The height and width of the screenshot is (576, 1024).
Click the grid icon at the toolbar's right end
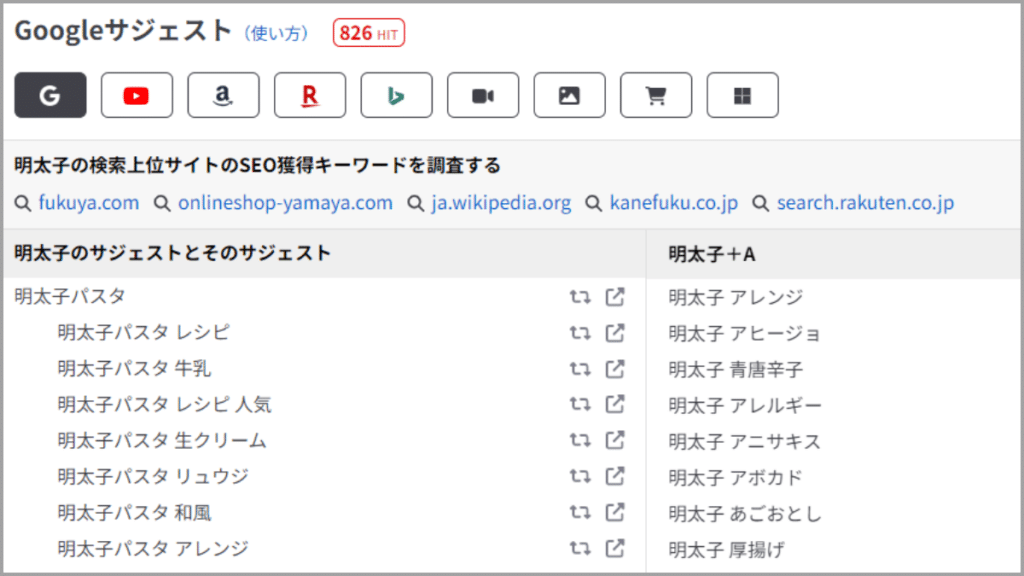[742, 95]
